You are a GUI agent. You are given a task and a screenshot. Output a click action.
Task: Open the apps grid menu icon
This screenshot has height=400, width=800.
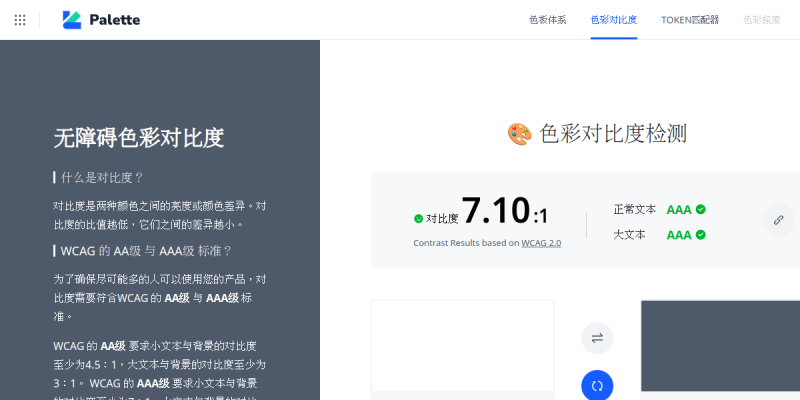click(x=20, y=20)
